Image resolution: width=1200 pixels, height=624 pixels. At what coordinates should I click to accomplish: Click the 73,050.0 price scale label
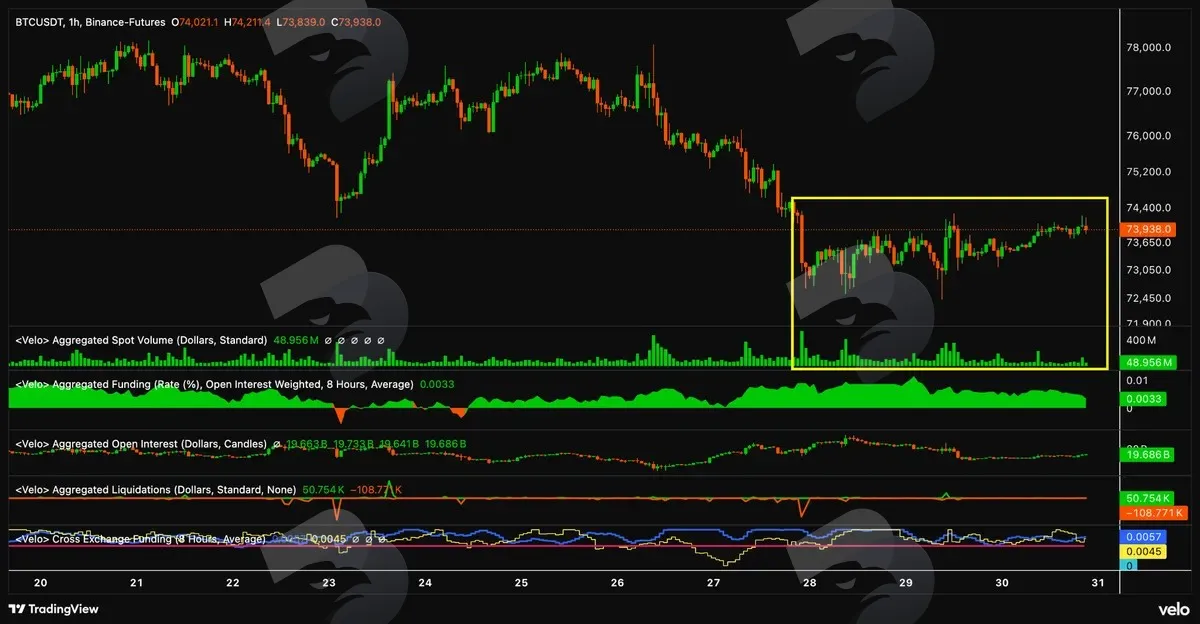click(x=1147, y=271)
